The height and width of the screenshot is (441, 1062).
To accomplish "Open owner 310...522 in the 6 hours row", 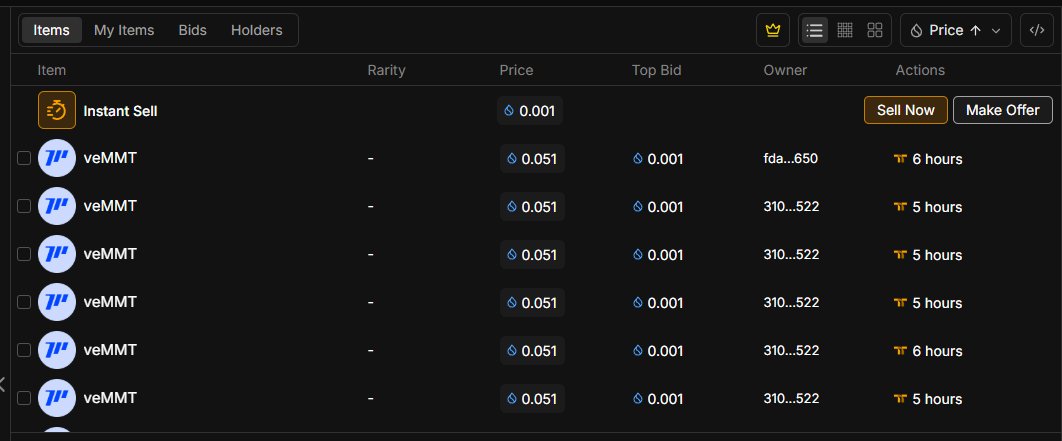I will (x=791, y=350).
